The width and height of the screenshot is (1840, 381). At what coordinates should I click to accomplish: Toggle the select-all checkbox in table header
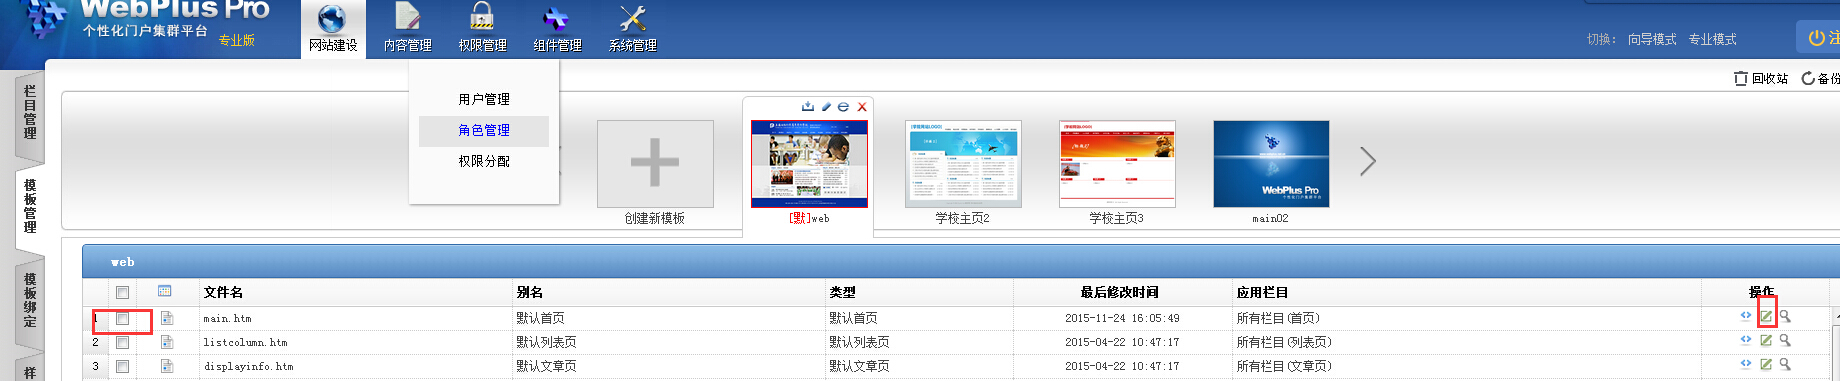click(122, 293)
